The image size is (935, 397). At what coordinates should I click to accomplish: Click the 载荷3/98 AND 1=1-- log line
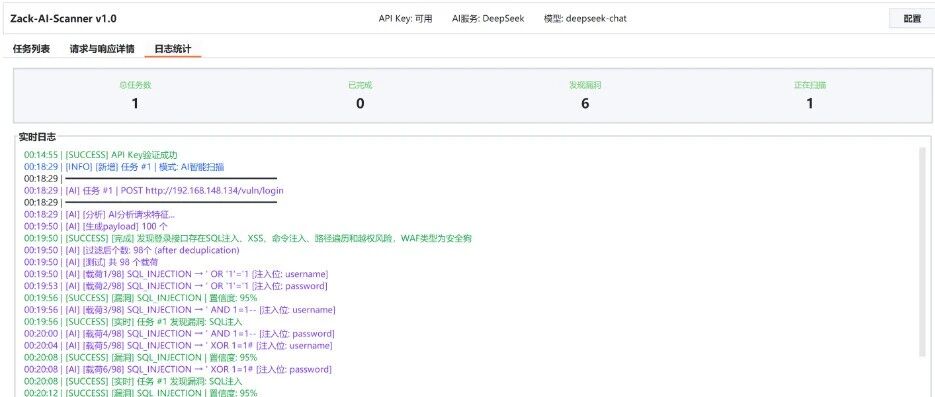tap(179, 310)
